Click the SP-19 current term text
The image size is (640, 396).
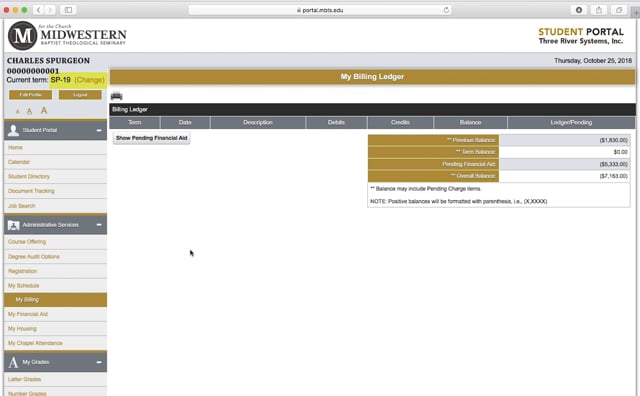[x=60, y=80]
